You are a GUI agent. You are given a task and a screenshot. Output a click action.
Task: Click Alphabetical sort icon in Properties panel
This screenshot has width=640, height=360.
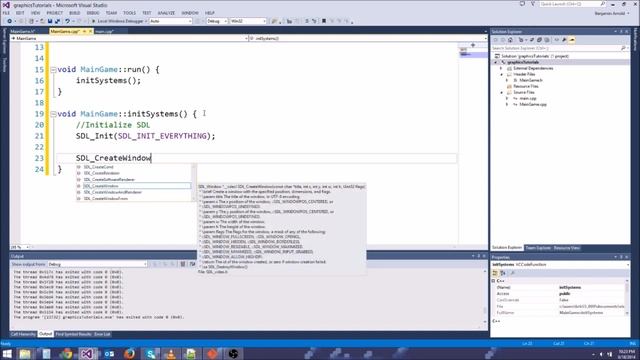coord(503,273)
